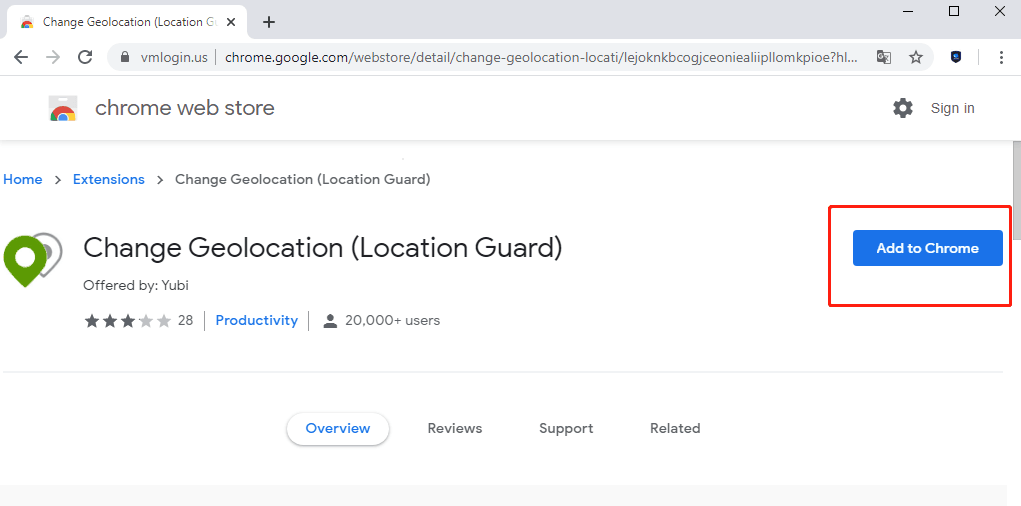The height and width of the screenshot is (506, 1021).
Task: Click the Sign in link
Action: pyautogui.click(x=952, y=108)
